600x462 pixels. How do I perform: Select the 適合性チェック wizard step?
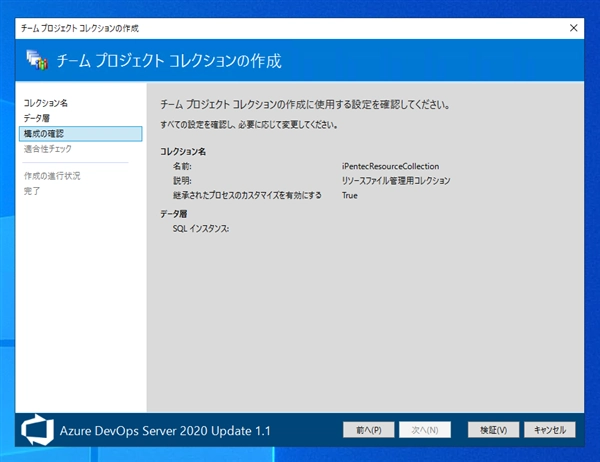coord(48,149)
